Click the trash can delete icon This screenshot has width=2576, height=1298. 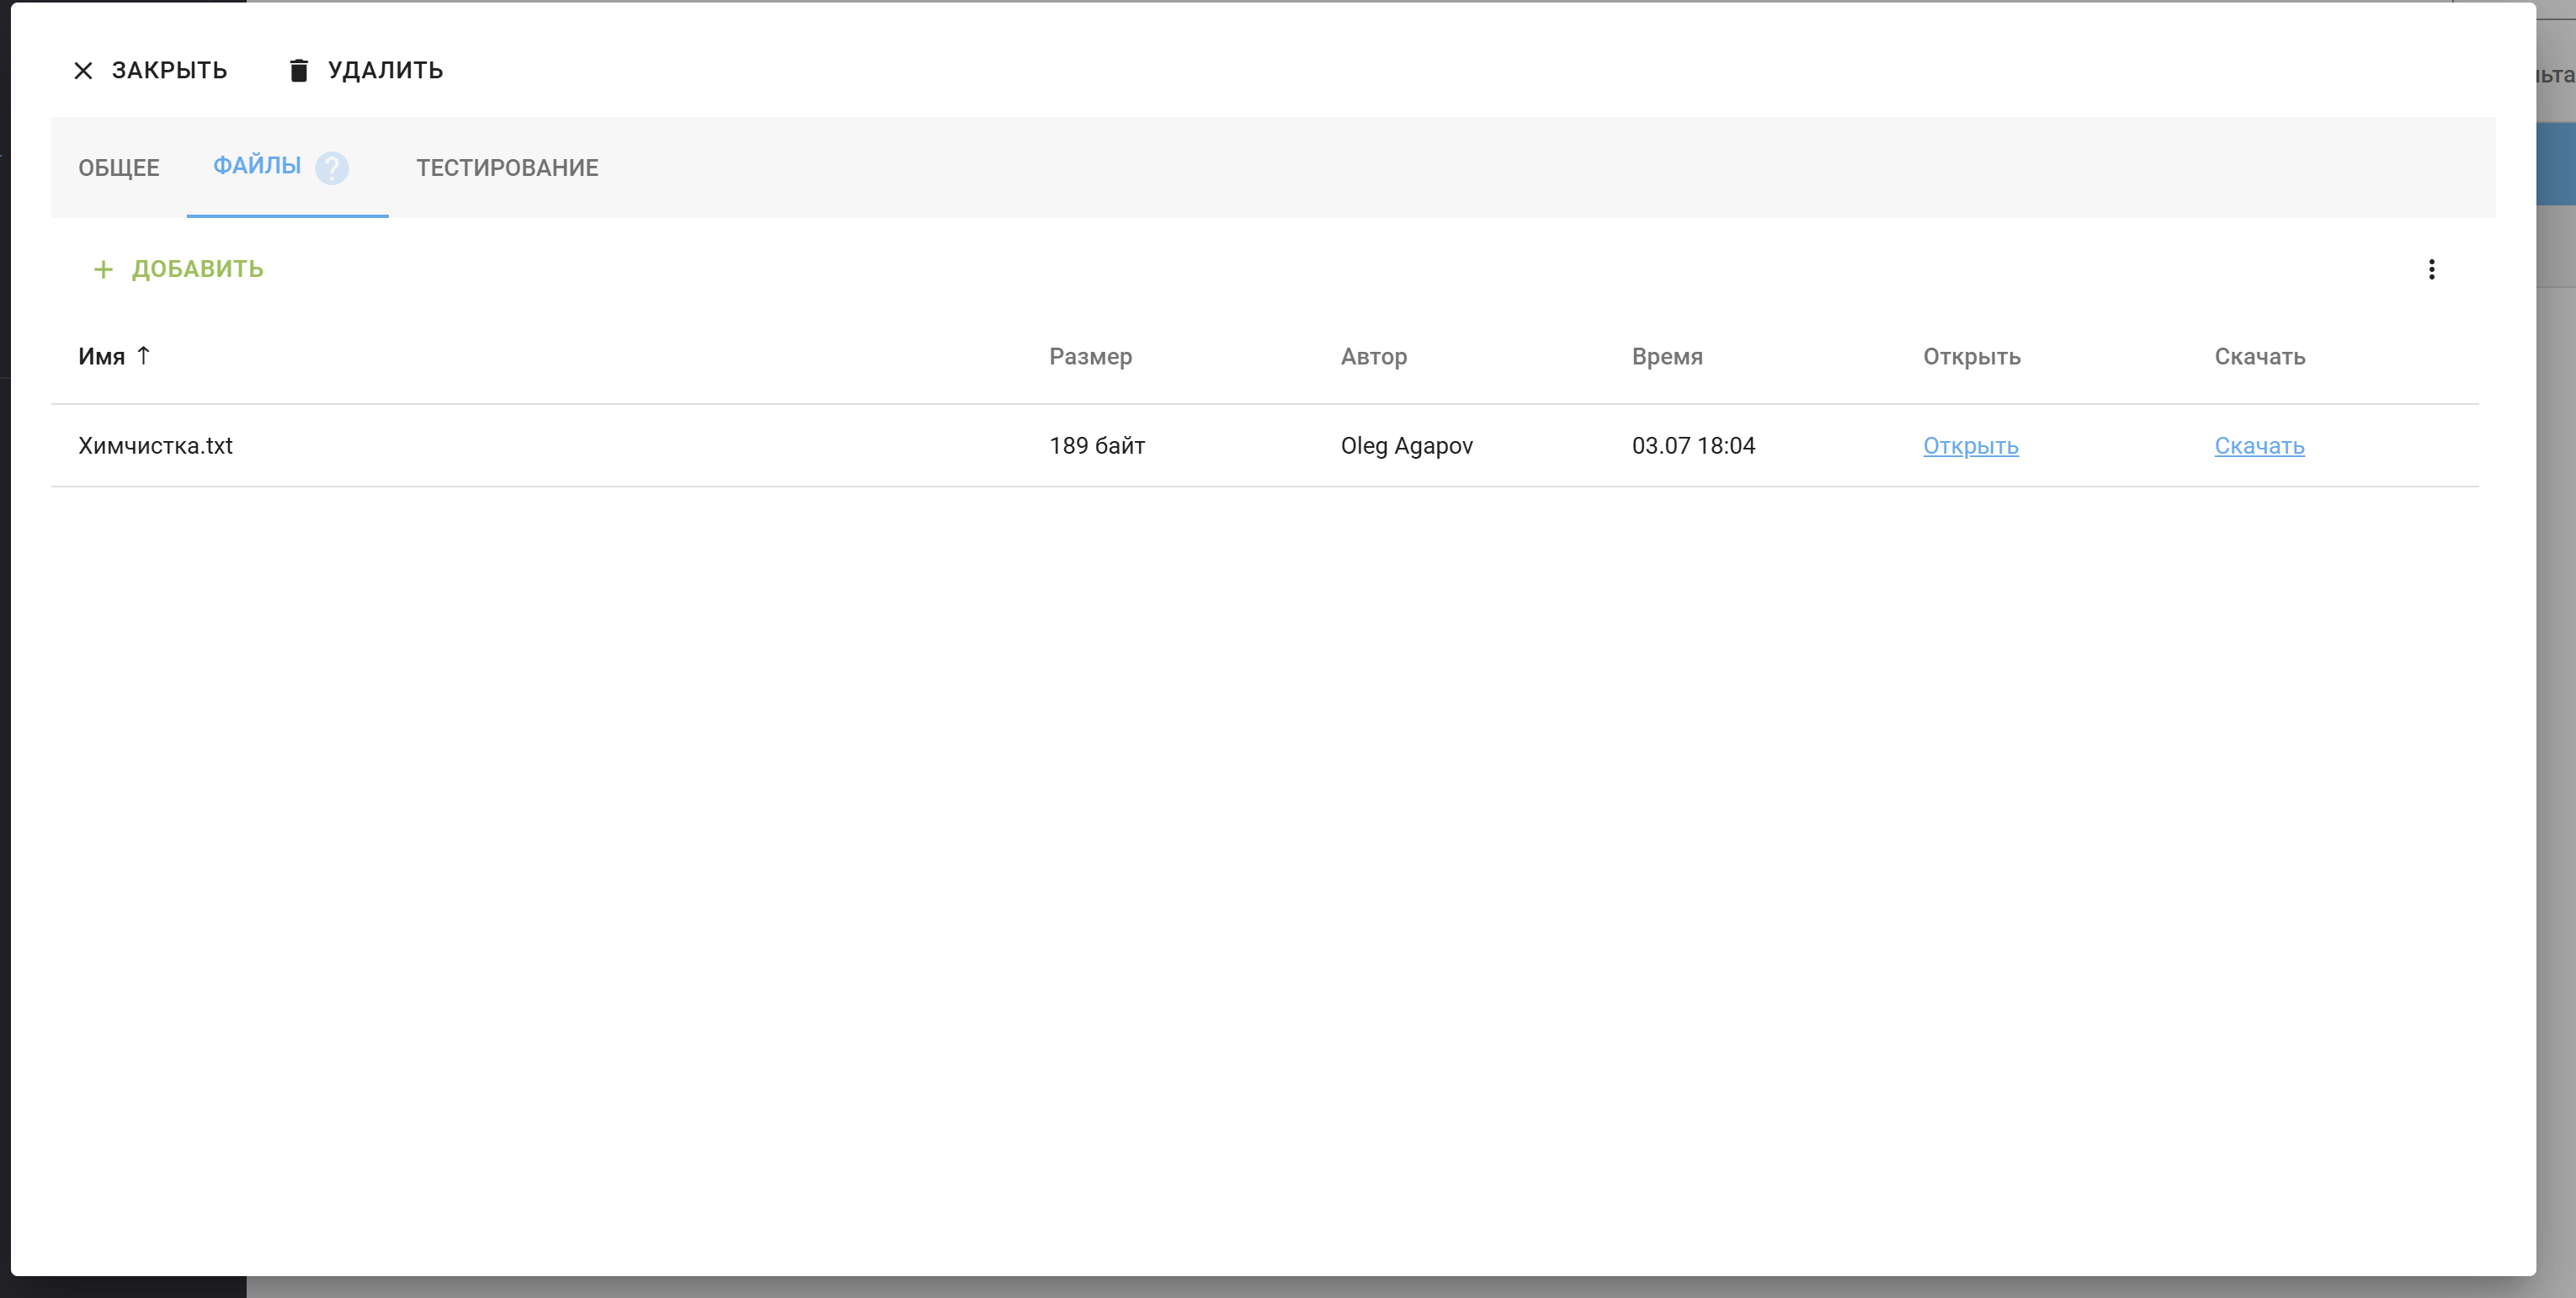coord(298,71)
